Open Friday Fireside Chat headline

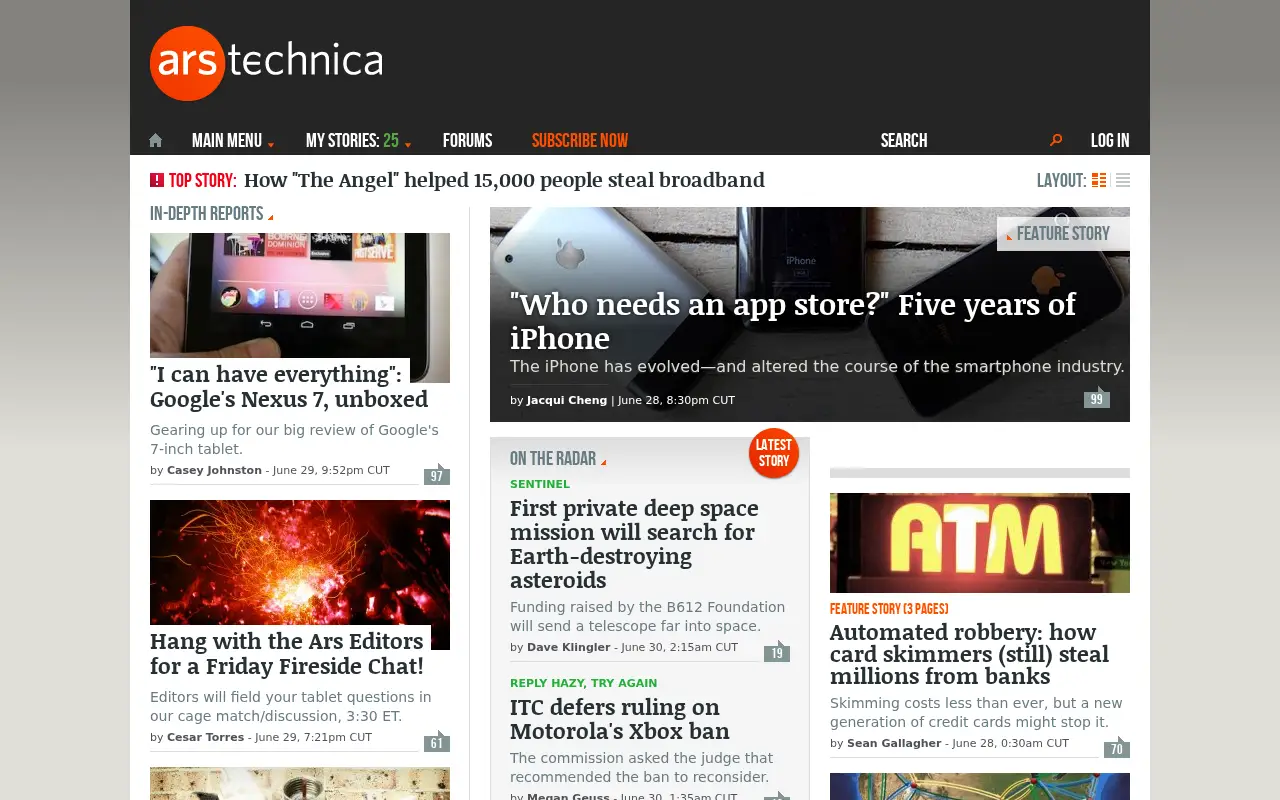[287, 653]
